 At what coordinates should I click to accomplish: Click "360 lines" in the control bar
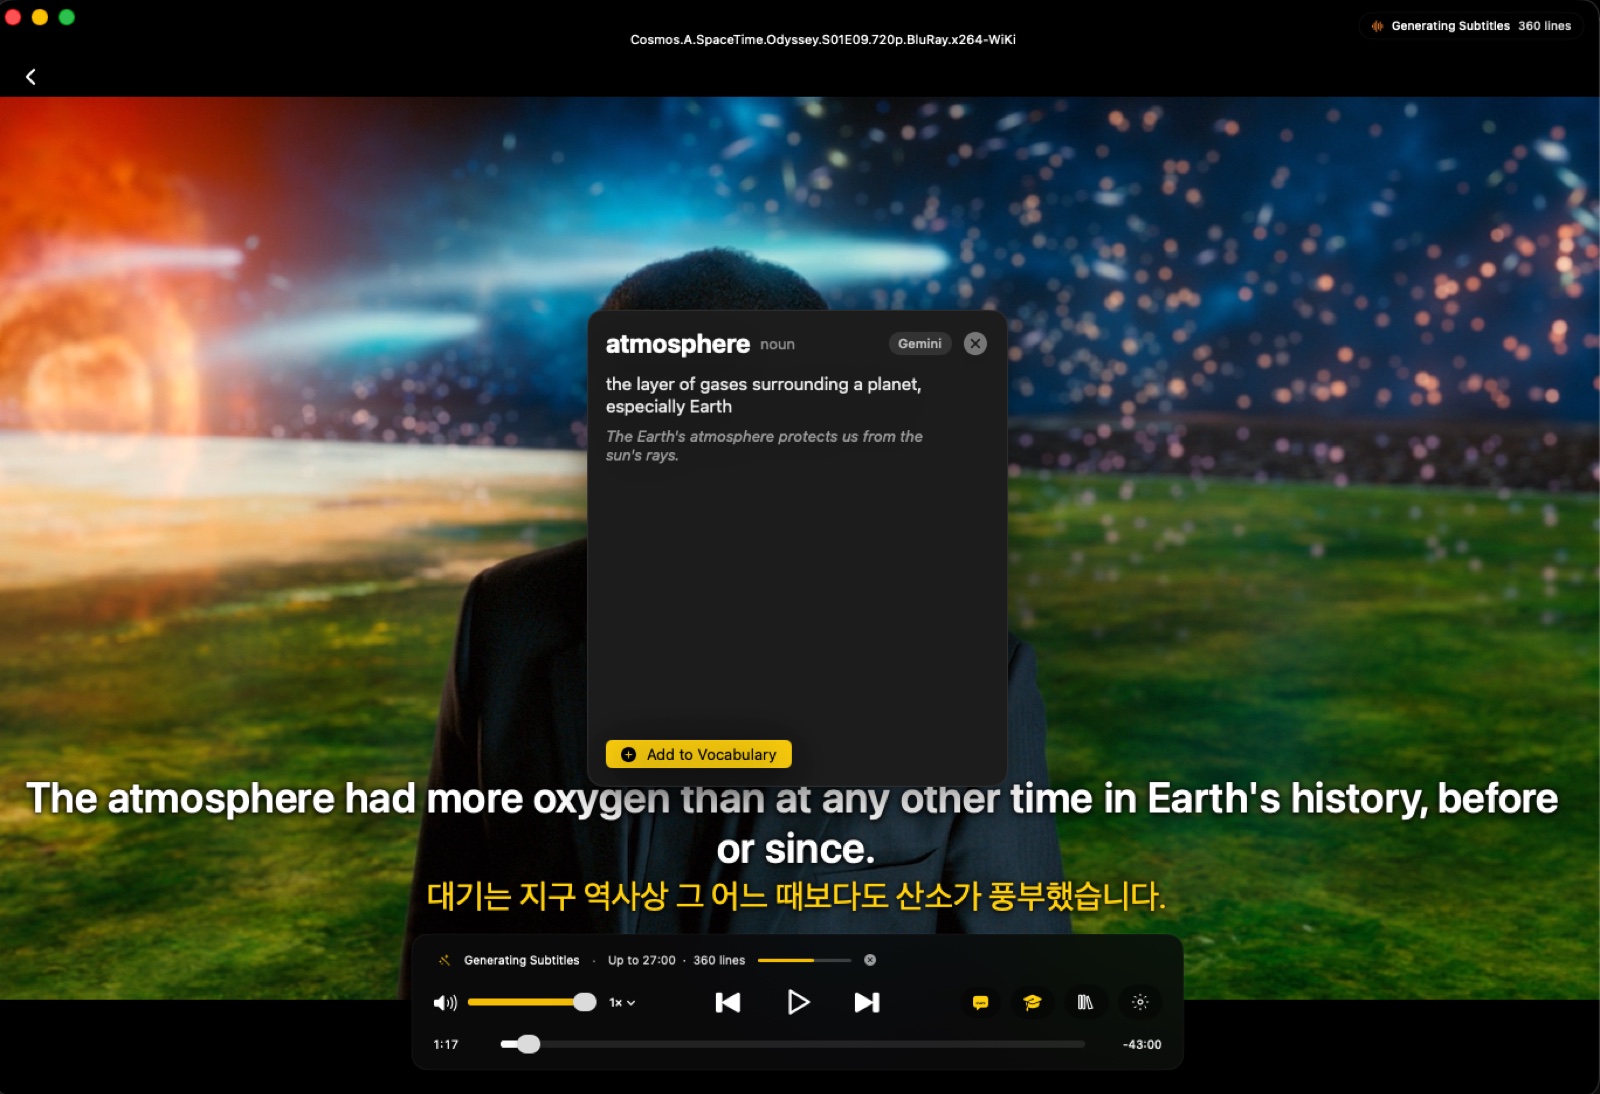coord(719,960)
